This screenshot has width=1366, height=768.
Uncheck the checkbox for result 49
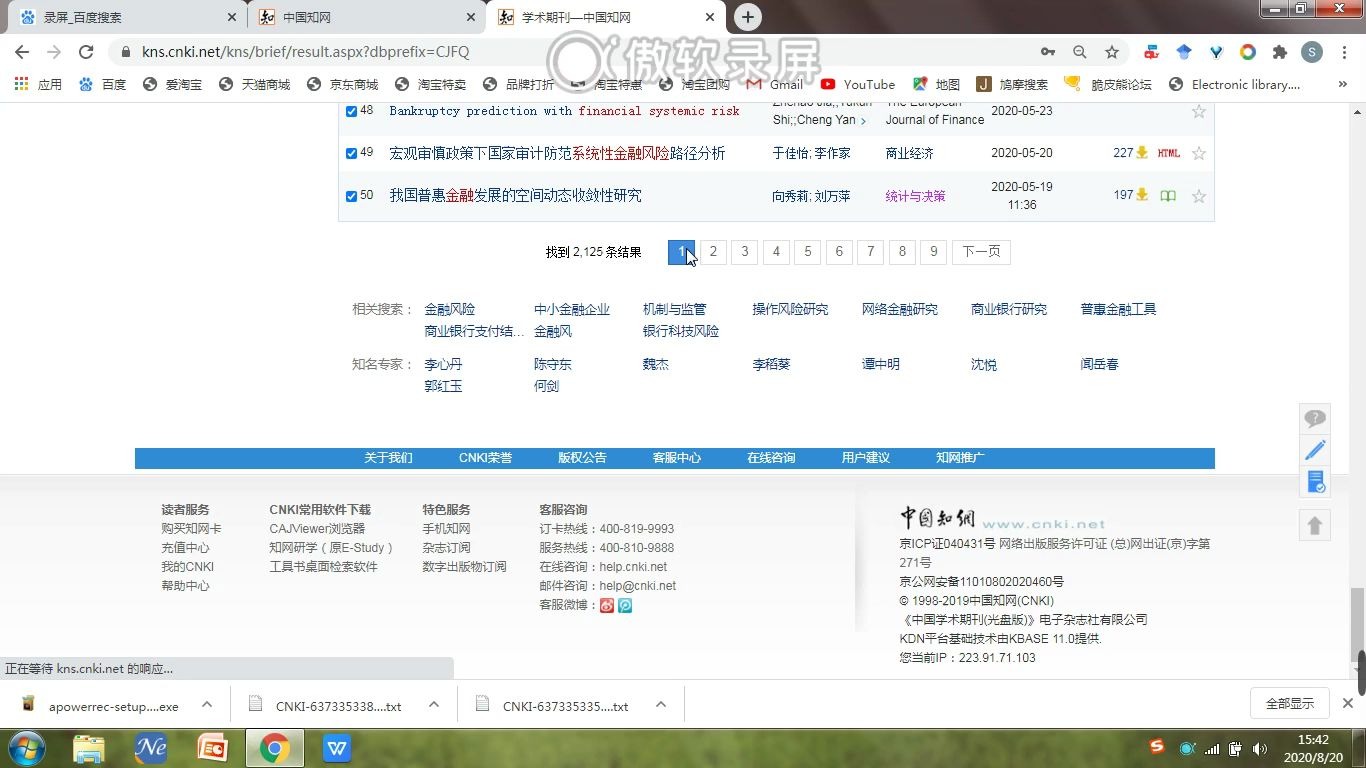pos(351,153)
